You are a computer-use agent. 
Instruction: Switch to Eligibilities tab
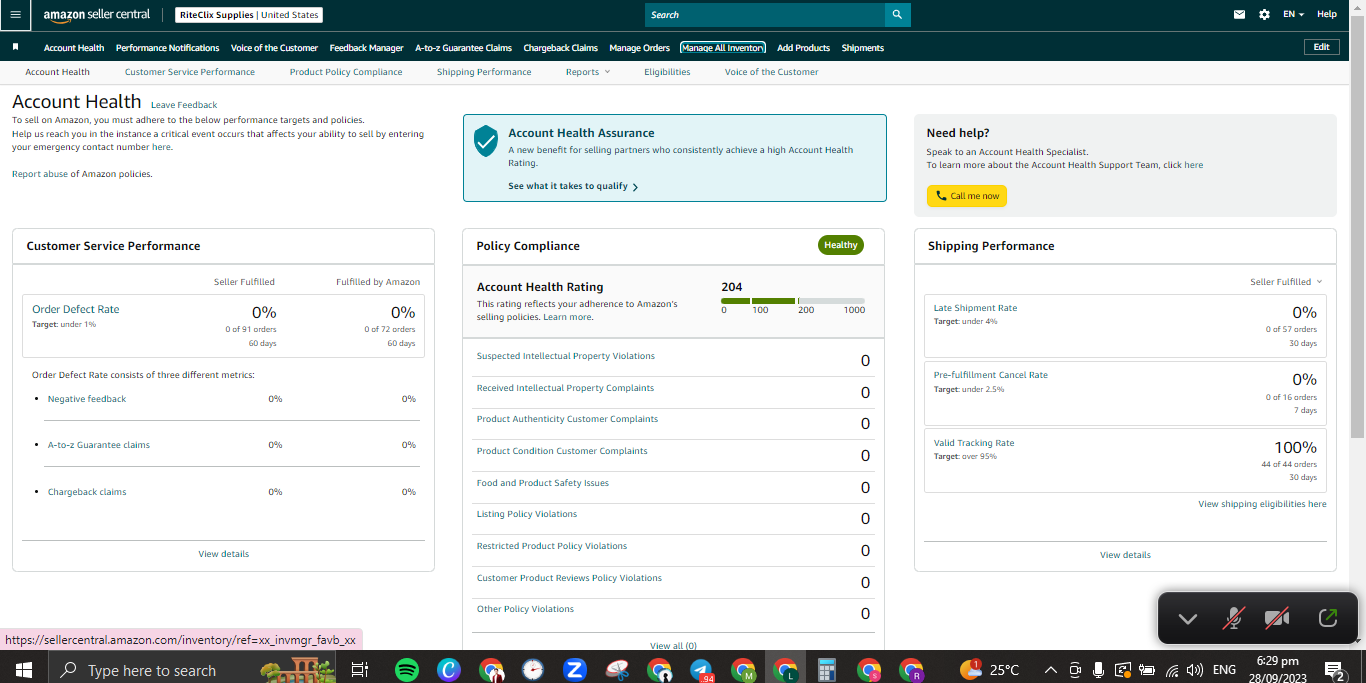coord(667,72)
